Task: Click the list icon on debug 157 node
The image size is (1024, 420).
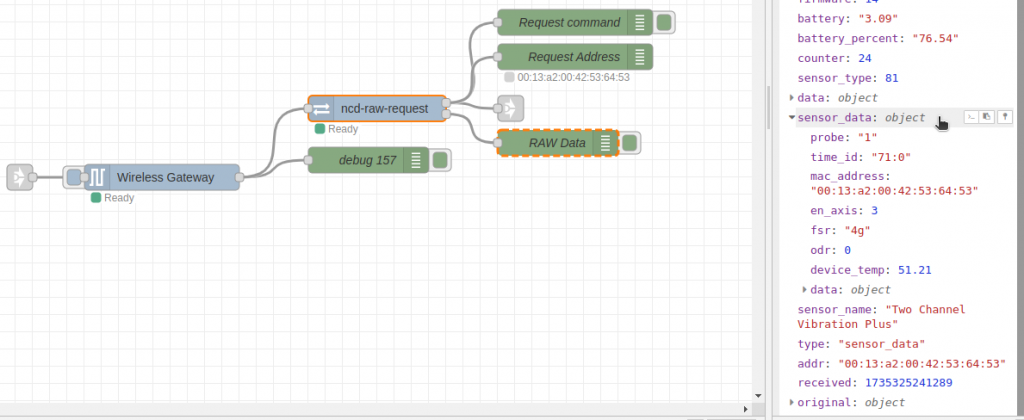Action: pyautogui.click(x=416, y=160)
